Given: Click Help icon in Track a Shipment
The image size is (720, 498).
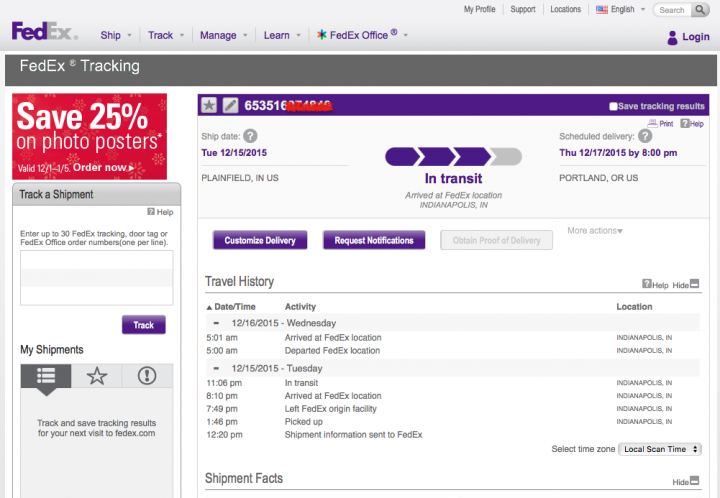Looking at the screenshot, I should click(x=151, y=212).
